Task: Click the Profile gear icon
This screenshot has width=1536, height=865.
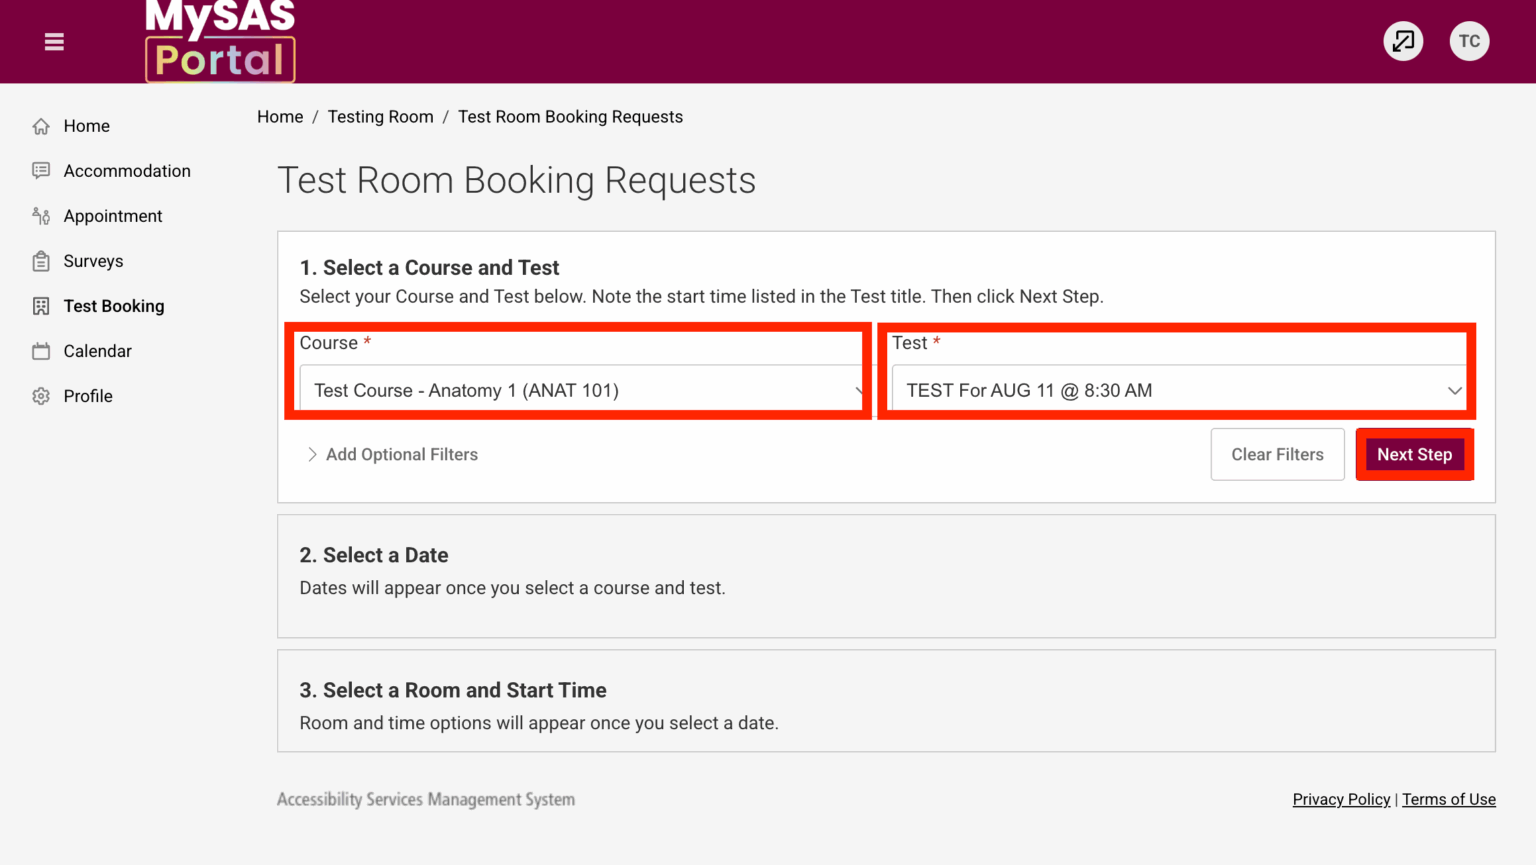Action: coord(40,396)
